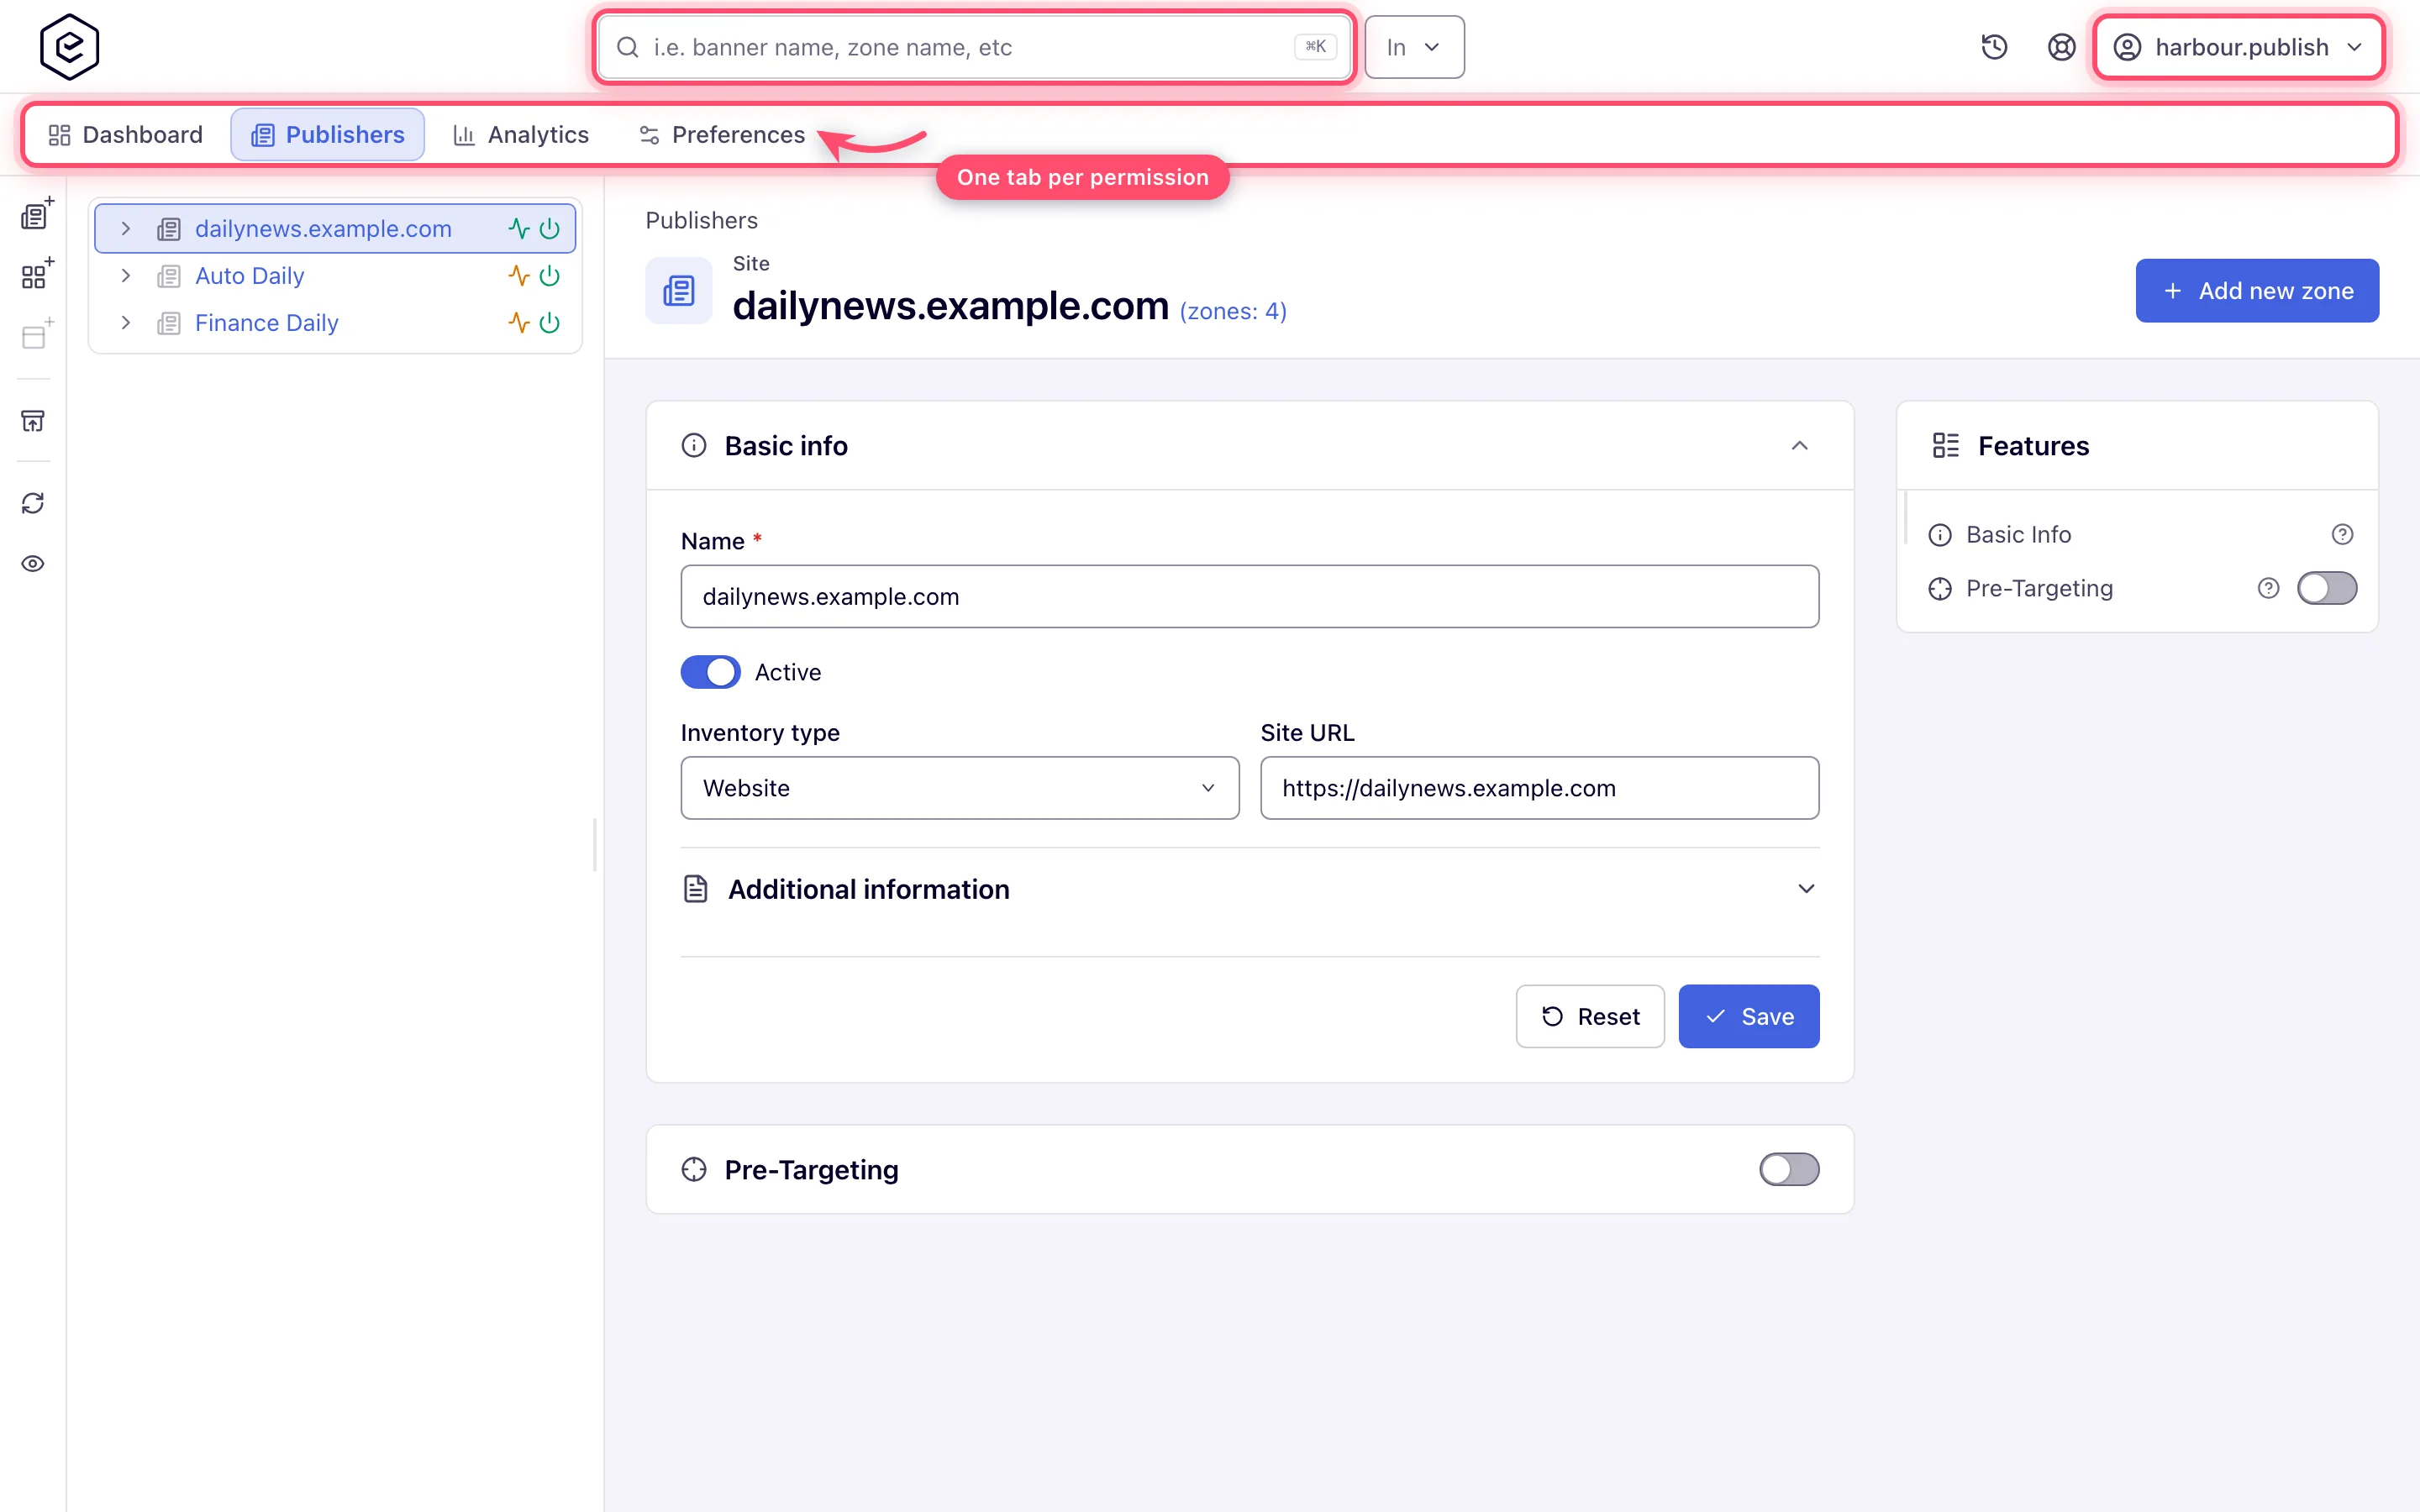Image resolution: width=2420 pixels, height=1512 pixels.
Task: Collapse the Basic info section
Action: [x=1799, y=446]
